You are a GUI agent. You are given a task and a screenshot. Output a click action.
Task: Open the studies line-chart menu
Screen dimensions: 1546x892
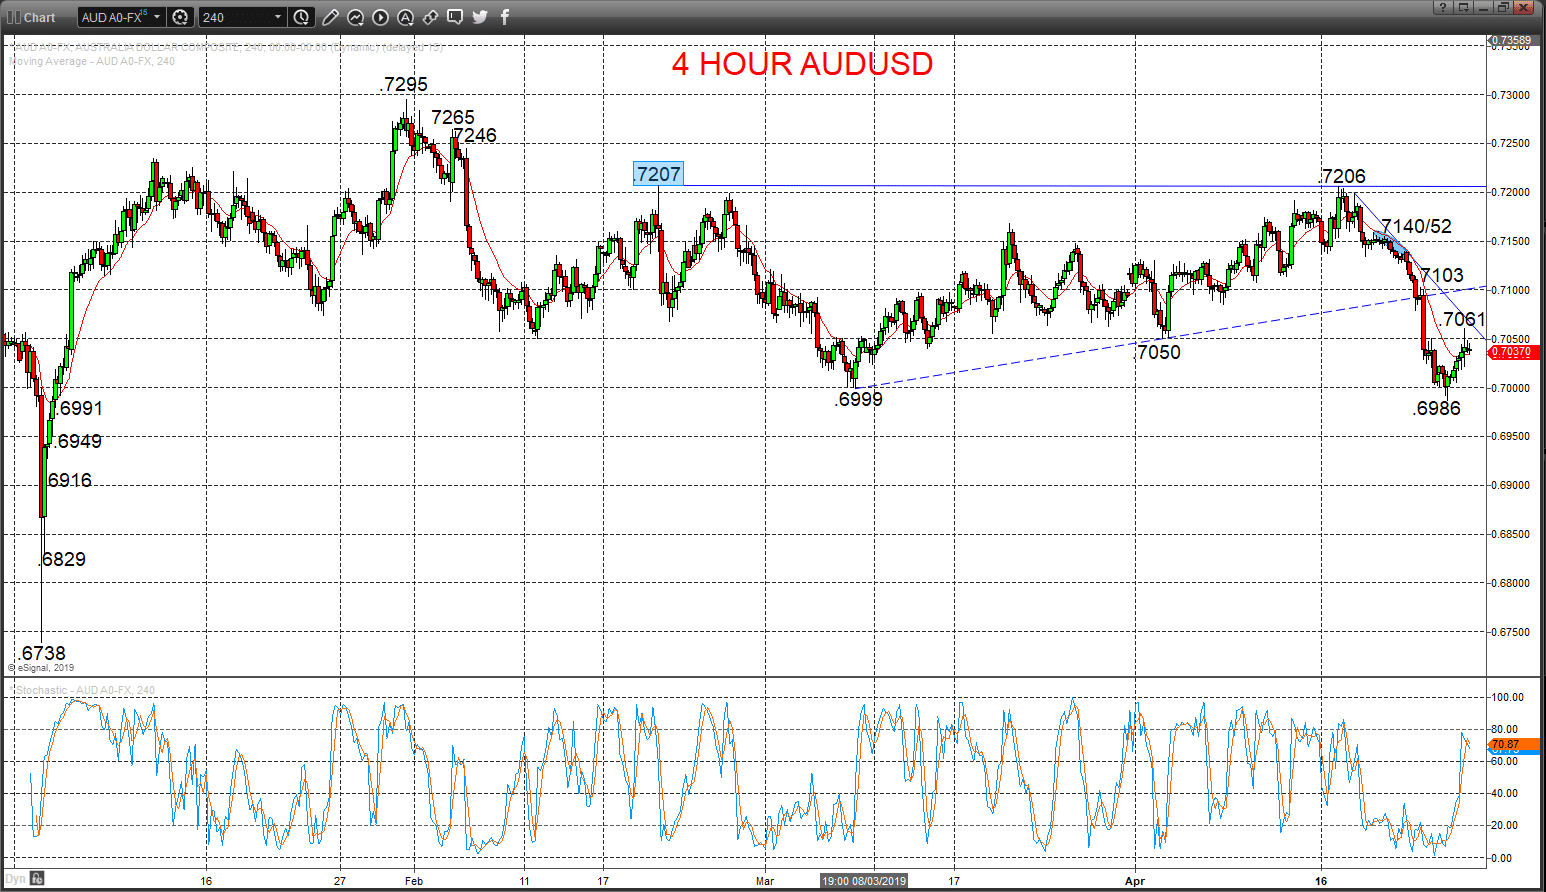pyautogui.click(x=356, y=17)
